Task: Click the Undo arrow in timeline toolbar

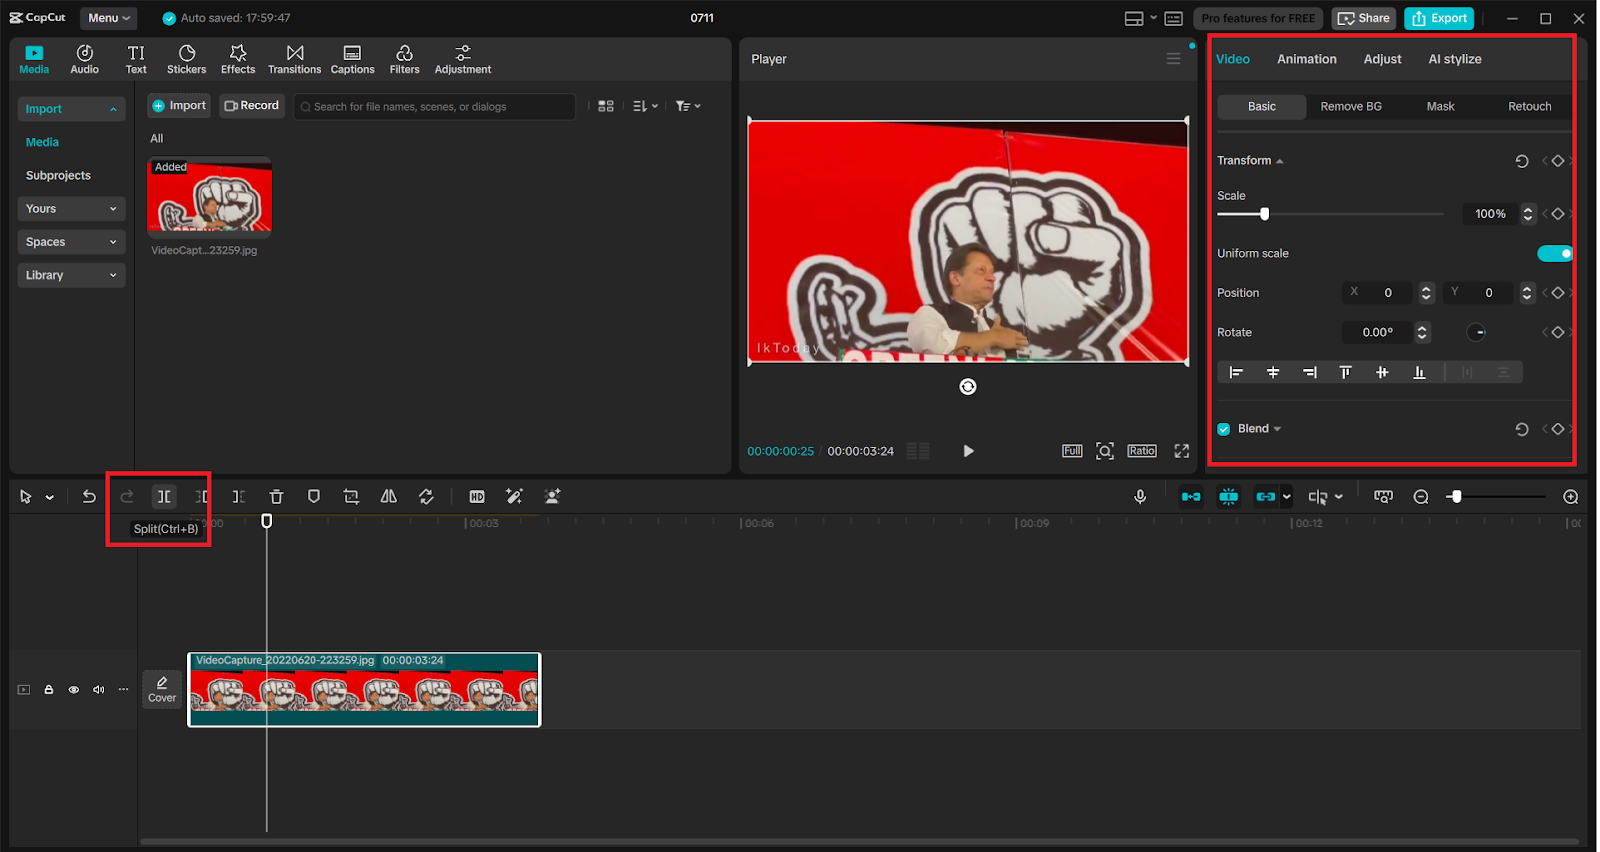Action: click(89, 496)
